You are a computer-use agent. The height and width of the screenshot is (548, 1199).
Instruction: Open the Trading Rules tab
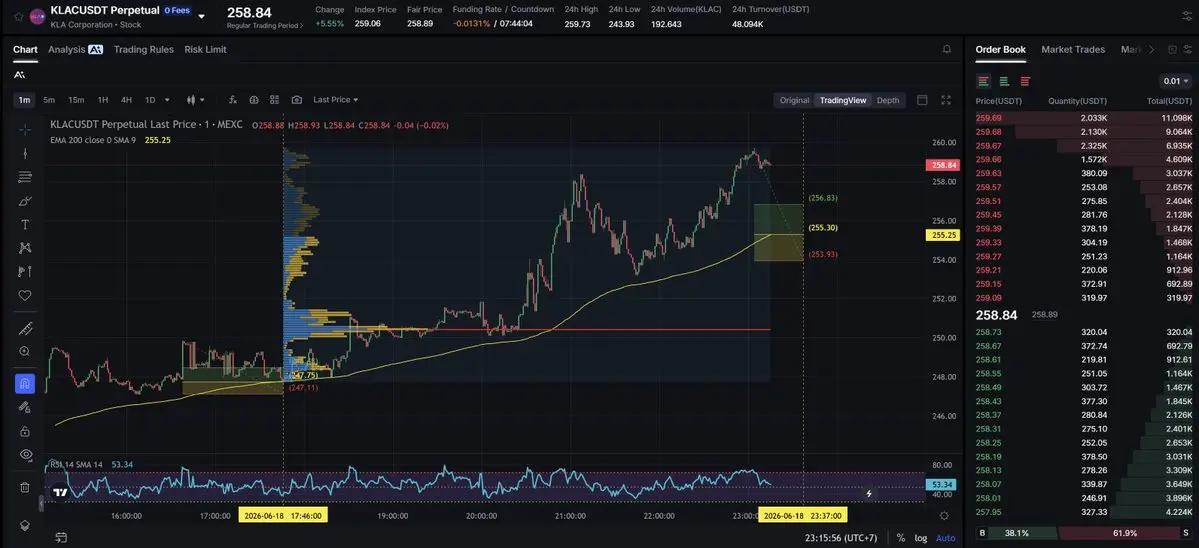(144, 50)
